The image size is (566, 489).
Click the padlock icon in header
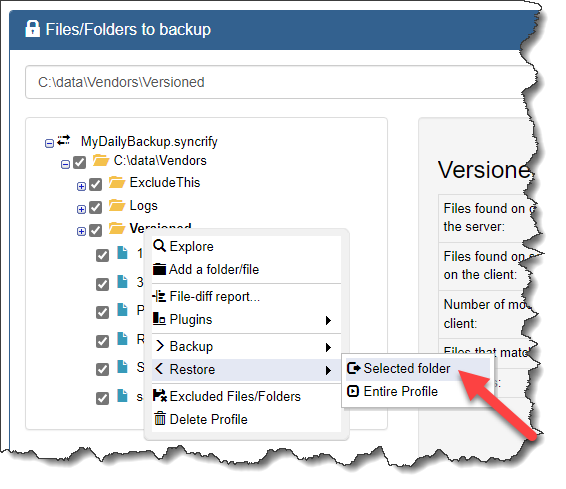pyautogui.click(x=32, y=29)
